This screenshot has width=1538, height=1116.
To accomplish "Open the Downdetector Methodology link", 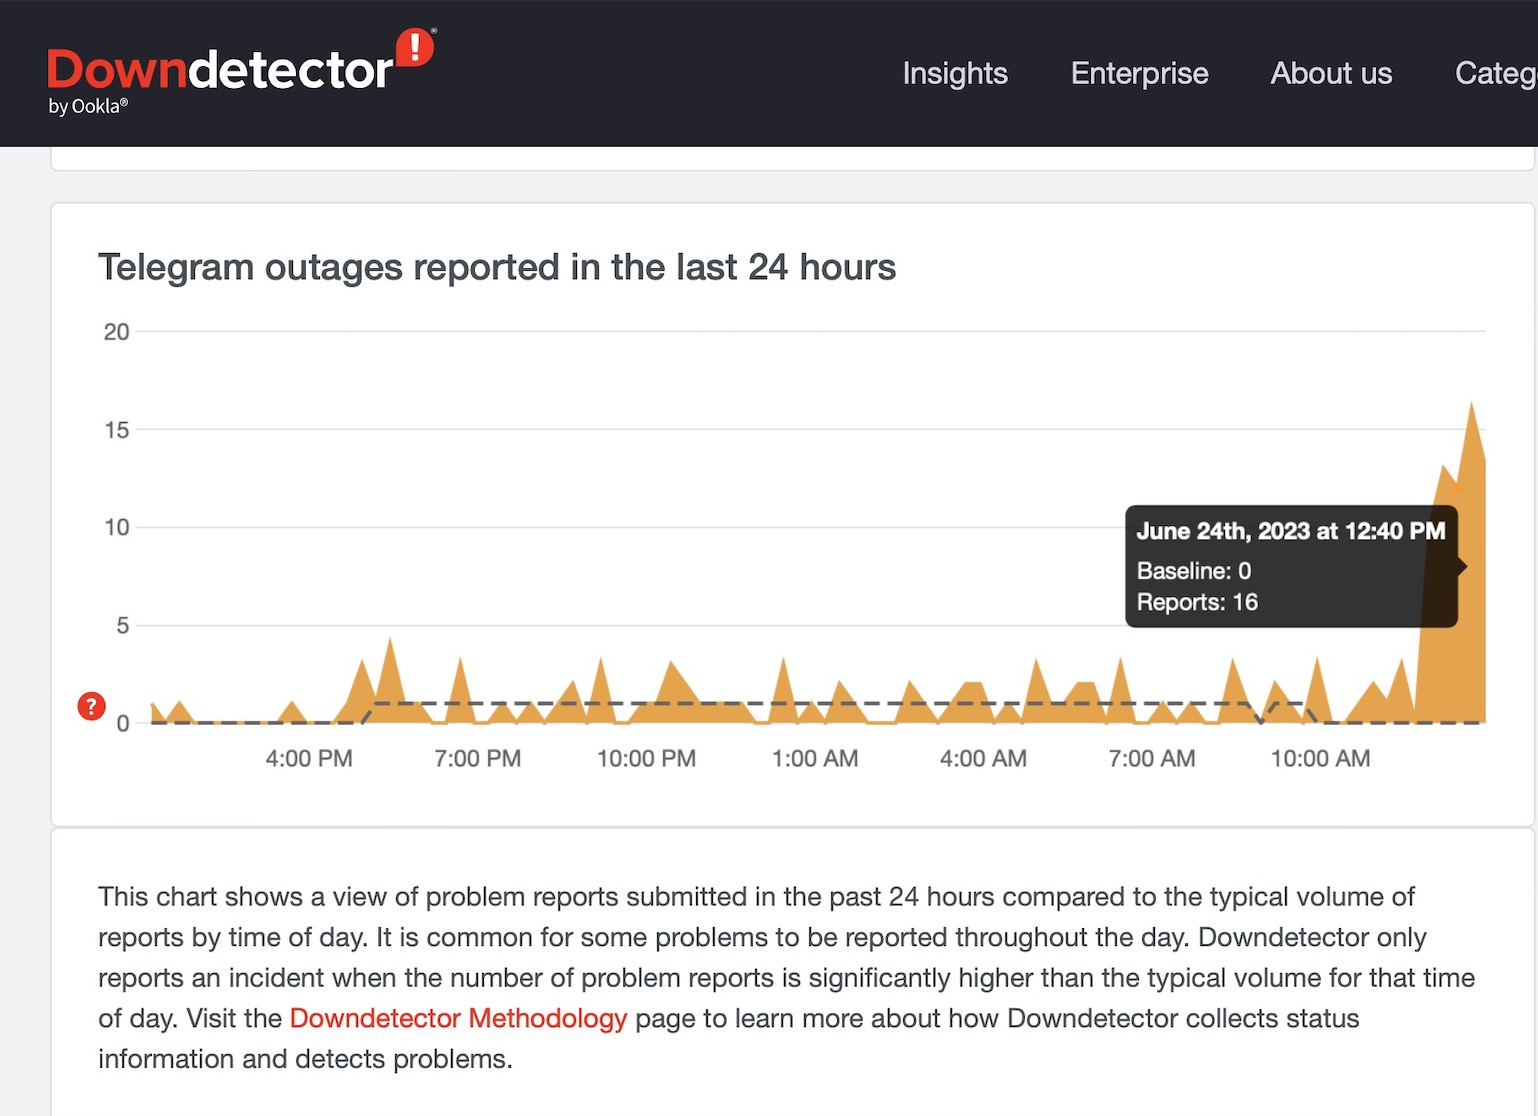I will click(x=458, y=1018).
